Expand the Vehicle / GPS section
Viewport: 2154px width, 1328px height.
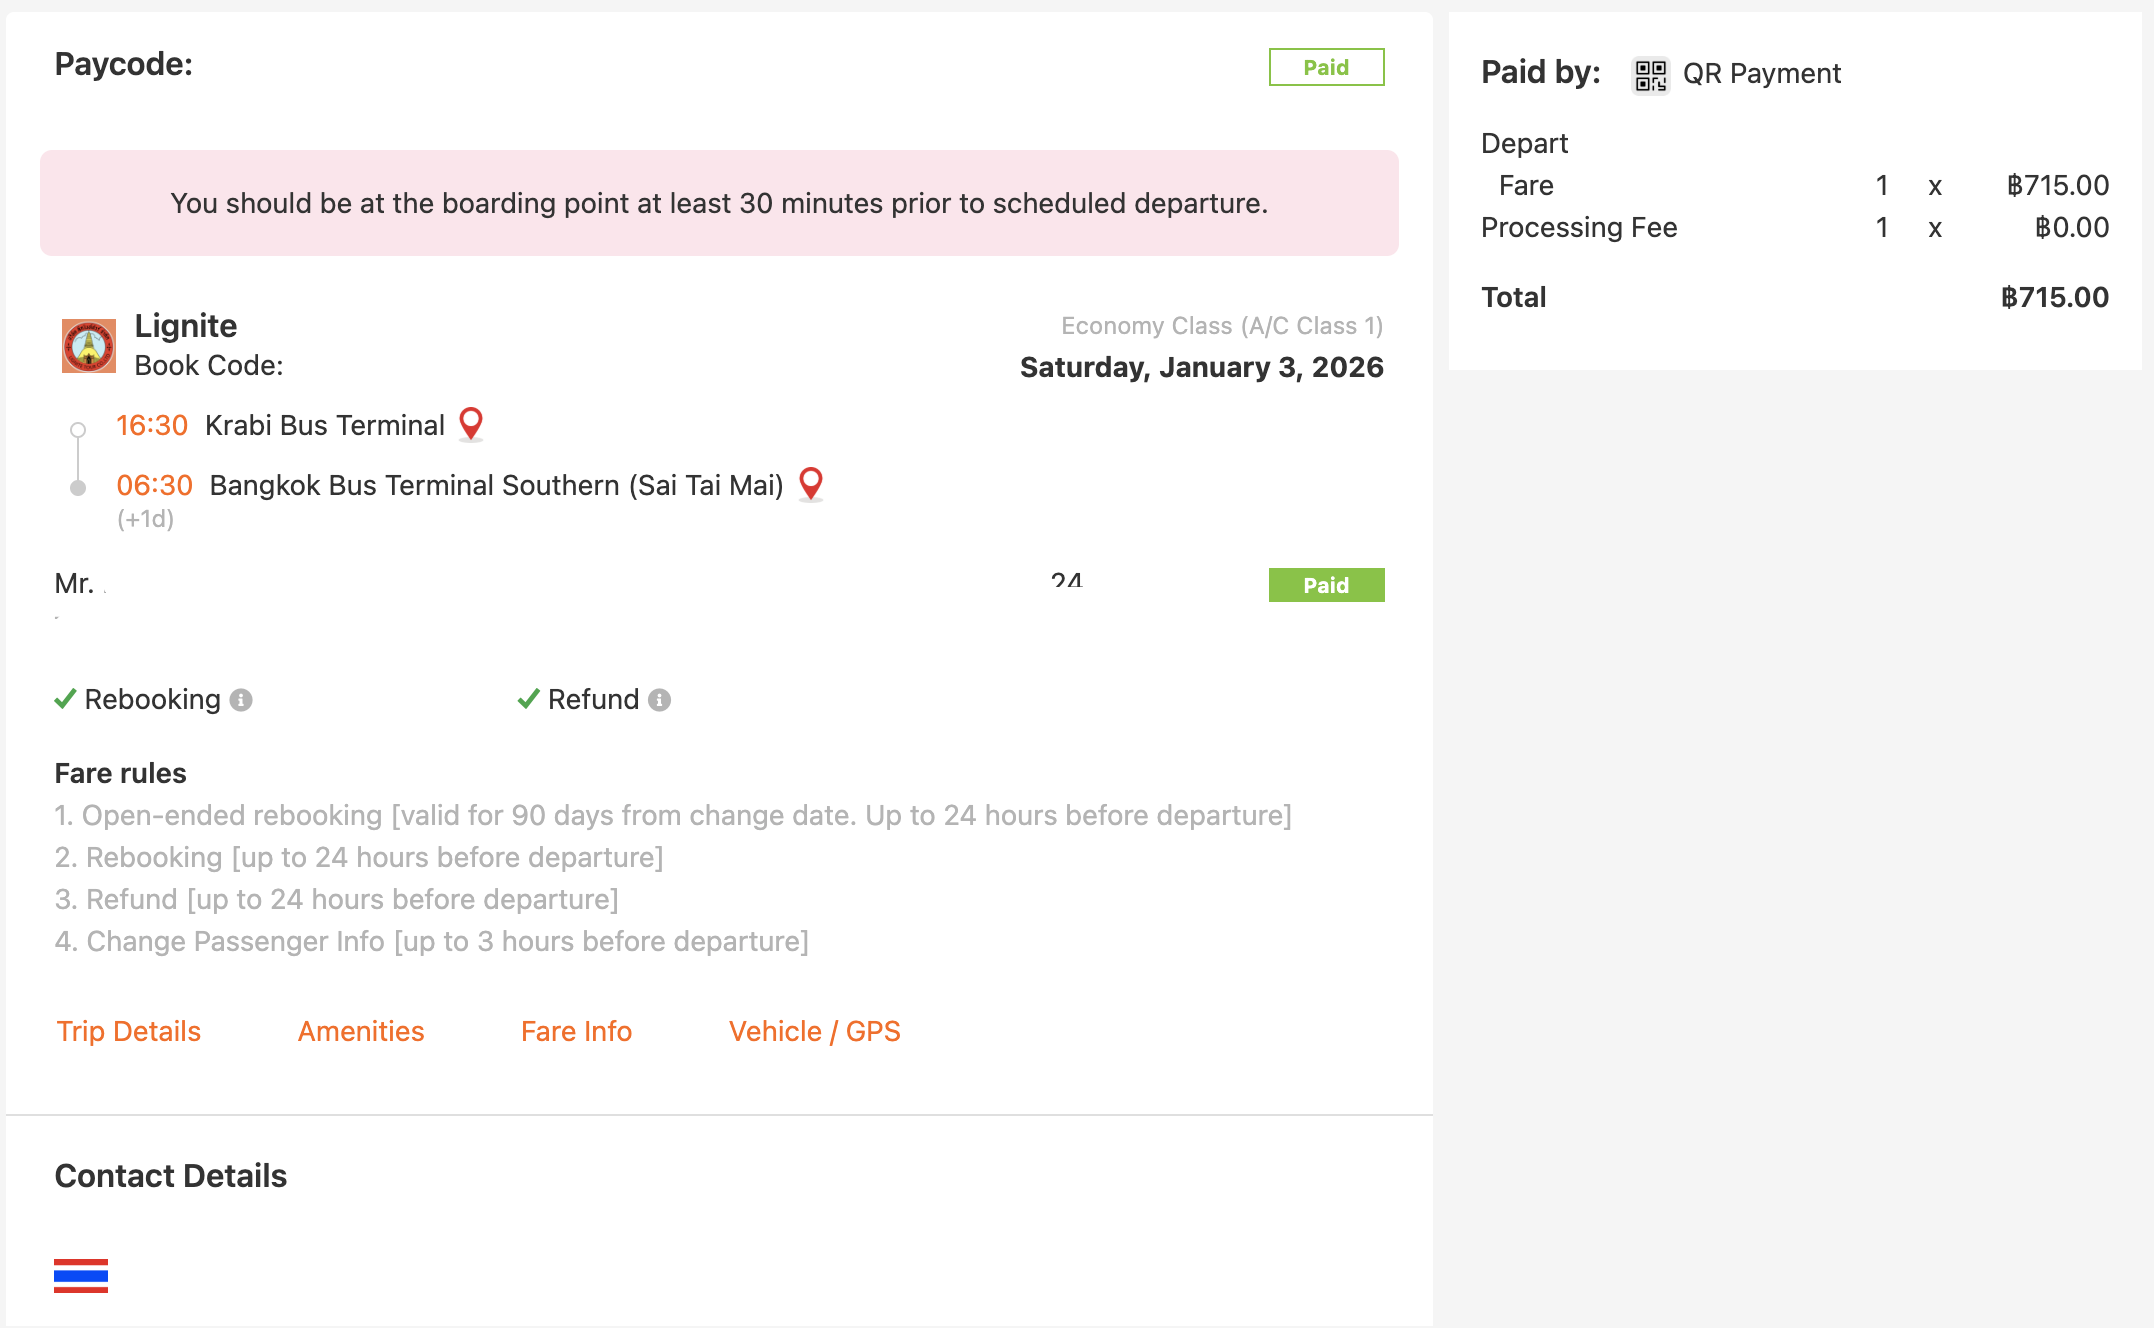click(x=814, y=1031)
